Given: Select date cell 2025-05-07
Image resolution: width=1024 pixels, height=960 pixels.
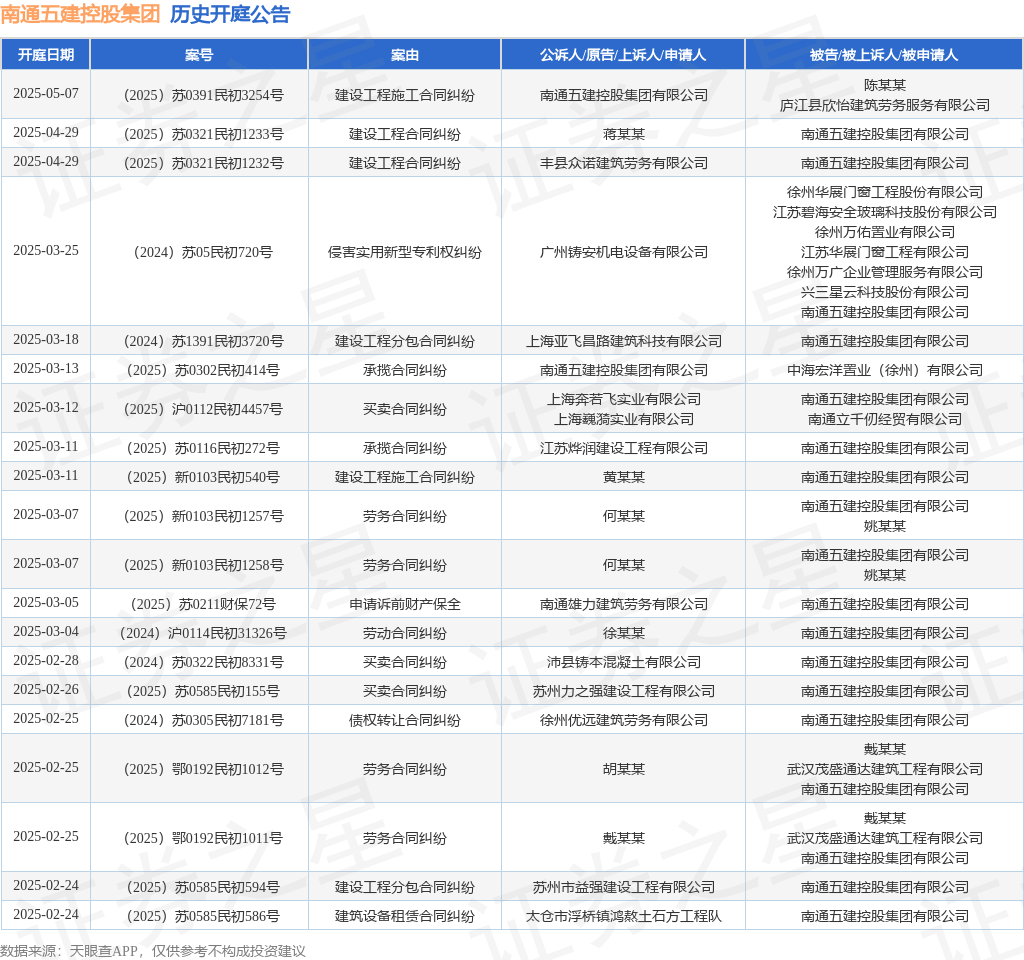Looking at the screenshot, I should point(46,93).
